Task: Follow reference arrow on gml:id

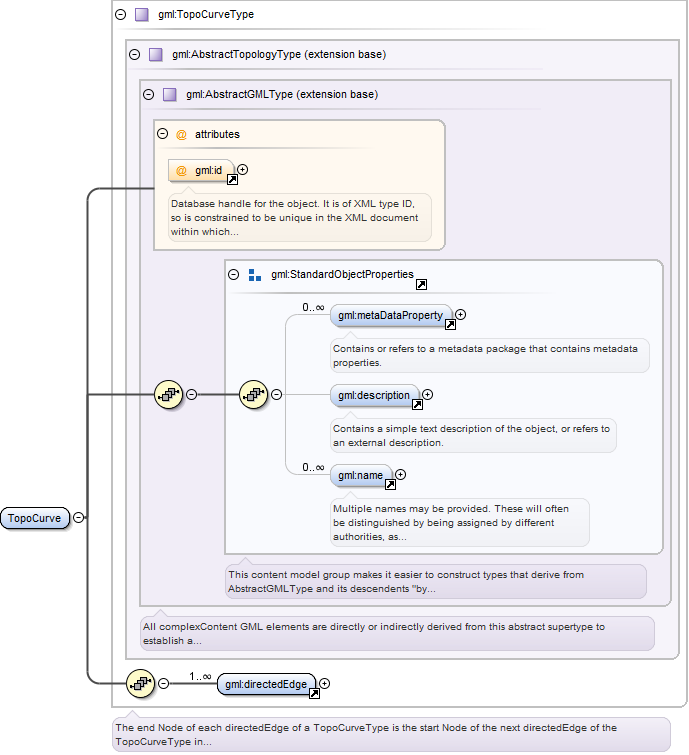Action: coord(233,180)
